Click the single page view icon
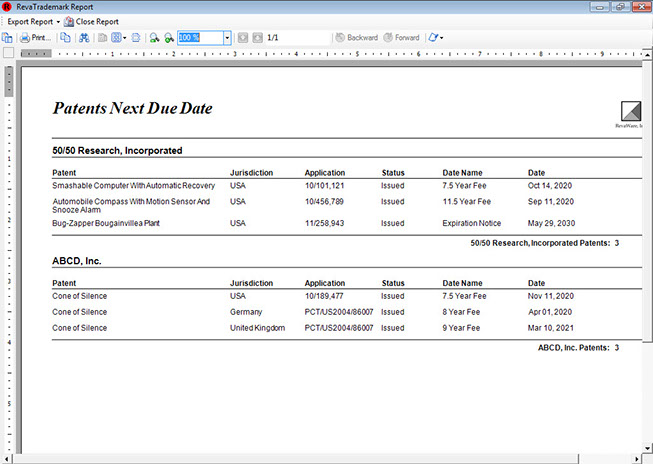 (101, 38)
